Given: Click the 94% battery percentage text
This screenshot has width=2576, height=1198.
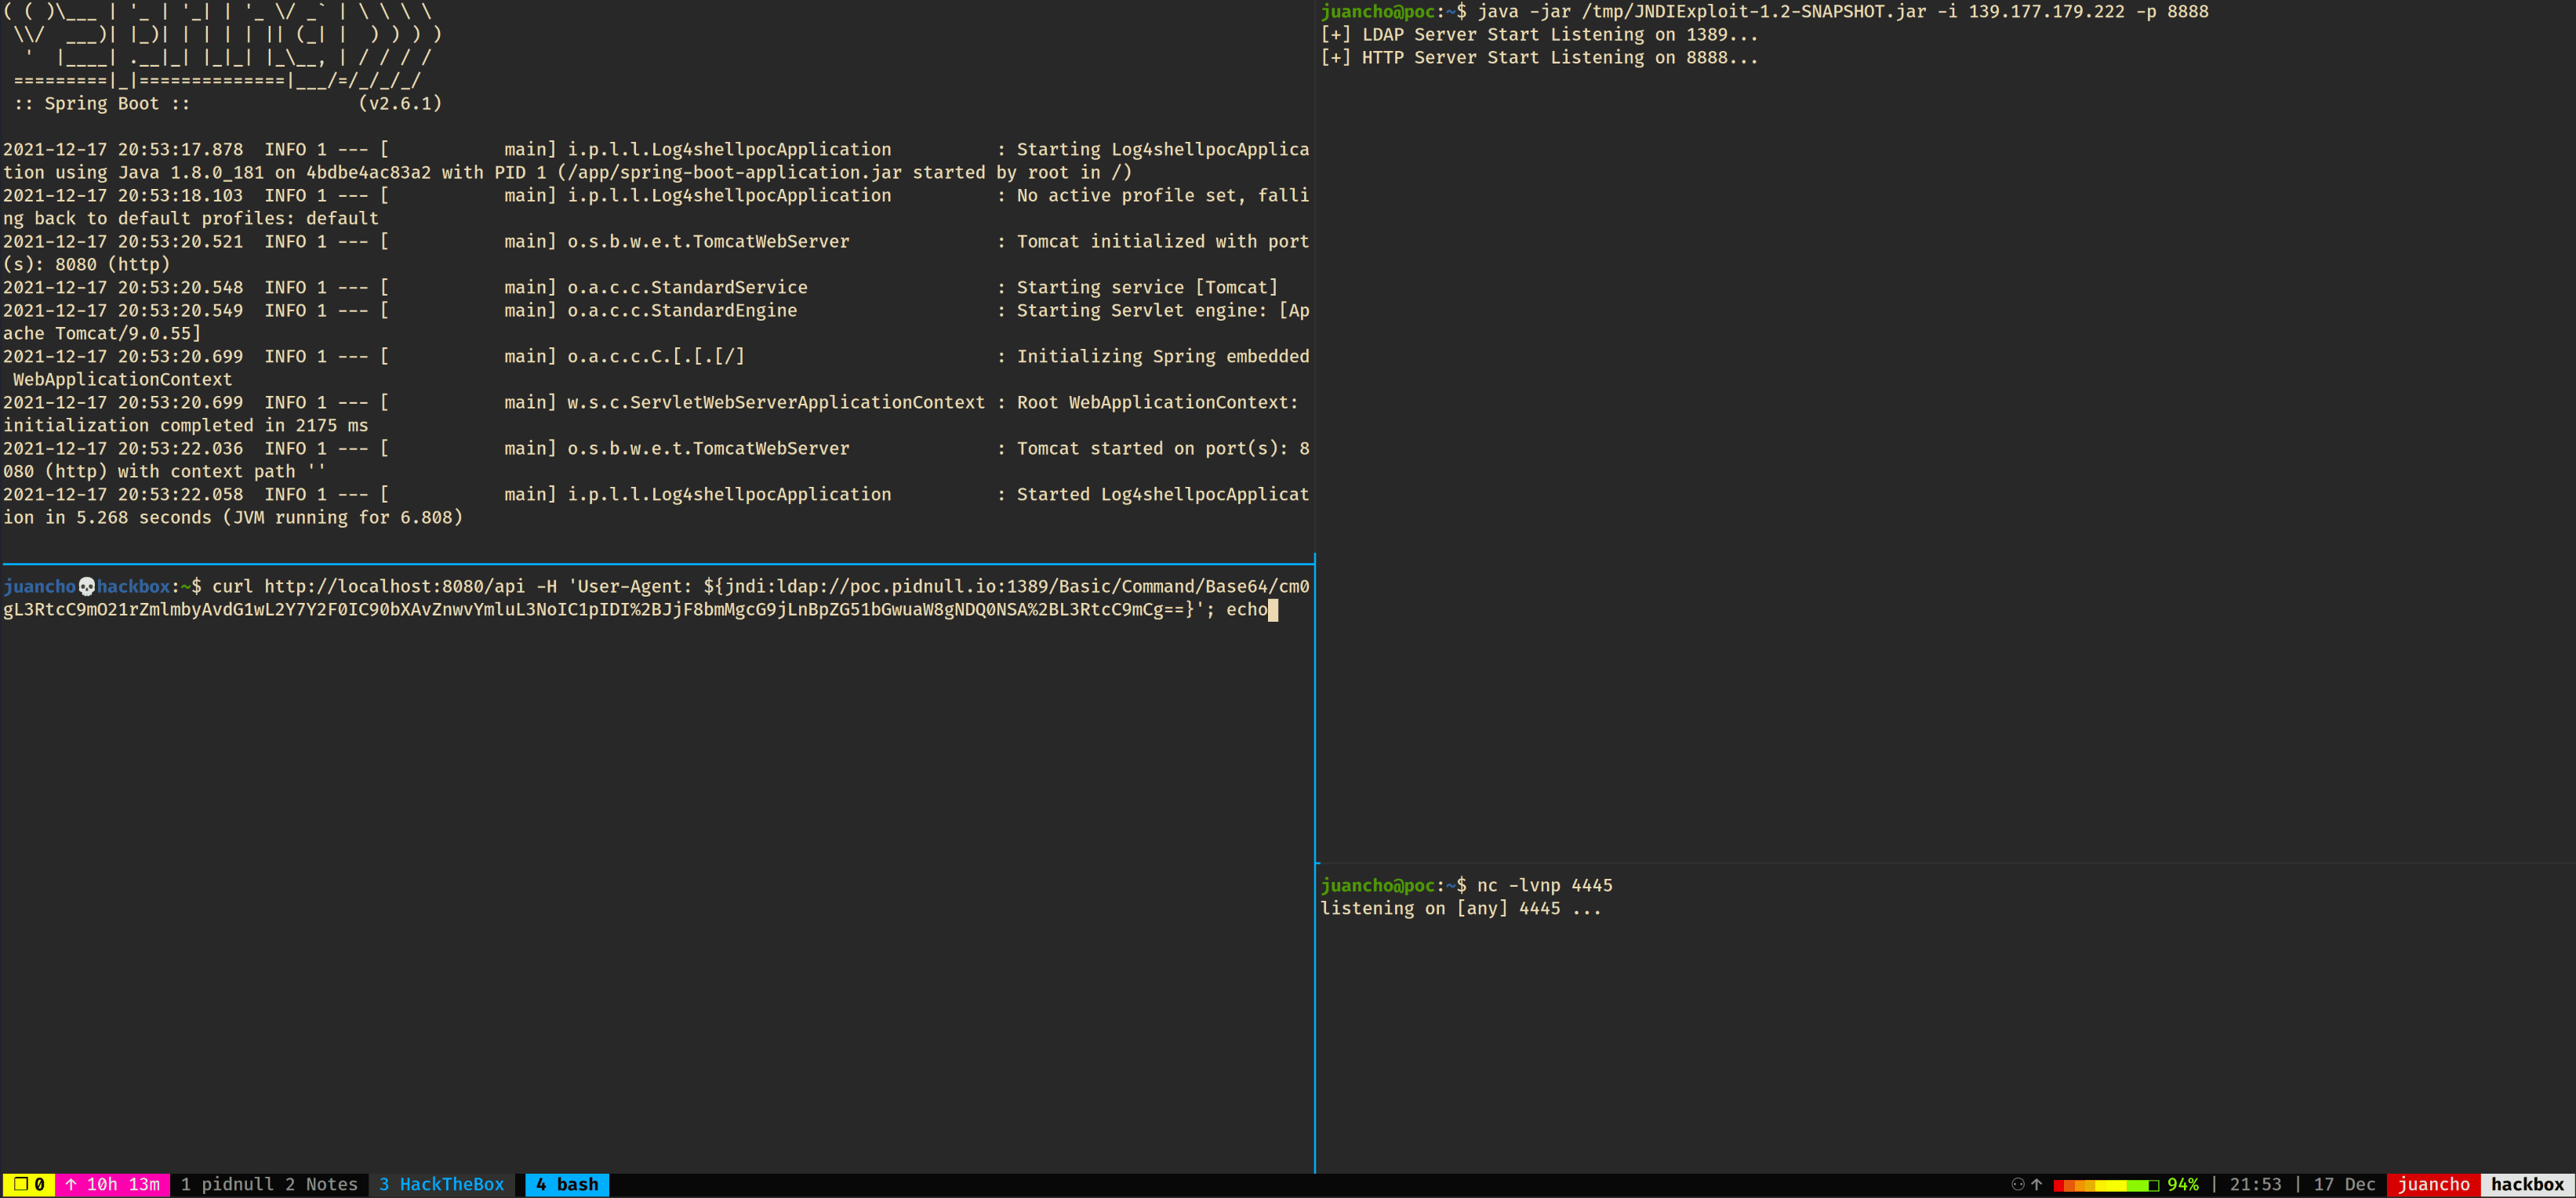Looking at the screenshot, I should pos(2182,1184).
